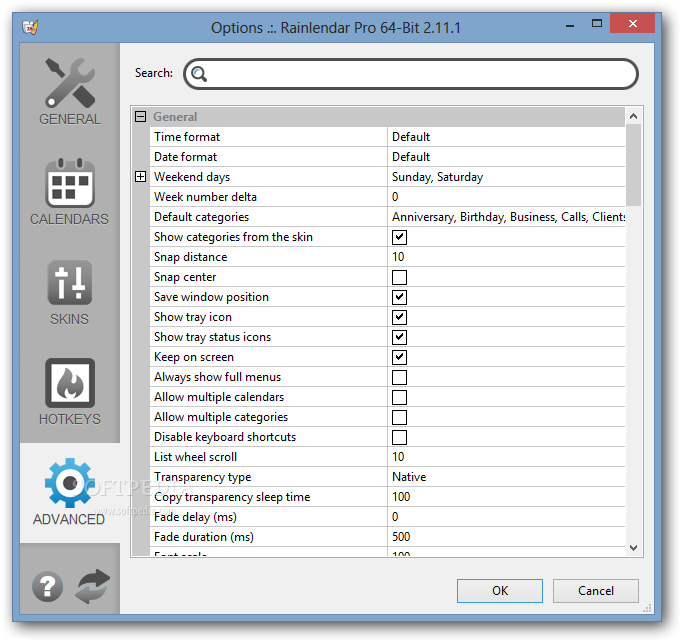Select Copy transparency sleep time value 100
This screenshot has width=682, height=642.
(401, 497)
